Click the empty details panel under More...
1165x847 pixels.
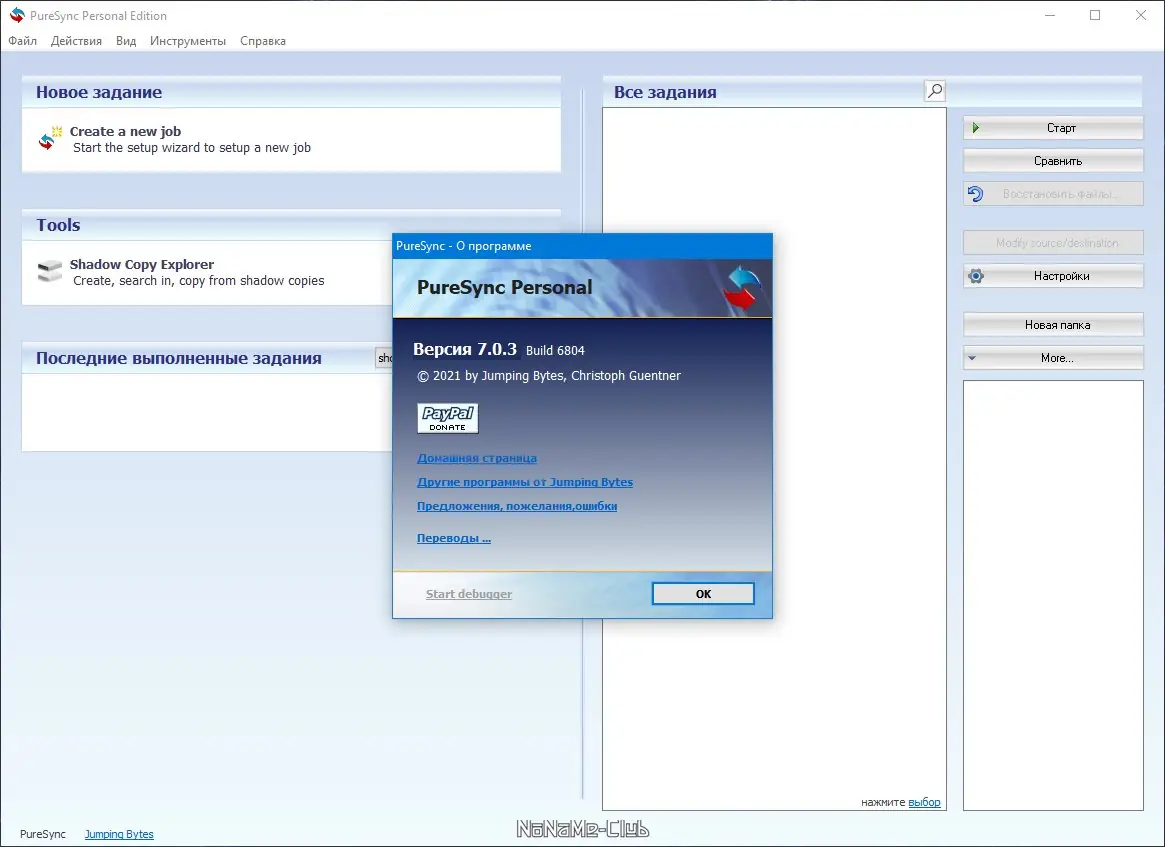[1053, 595]
